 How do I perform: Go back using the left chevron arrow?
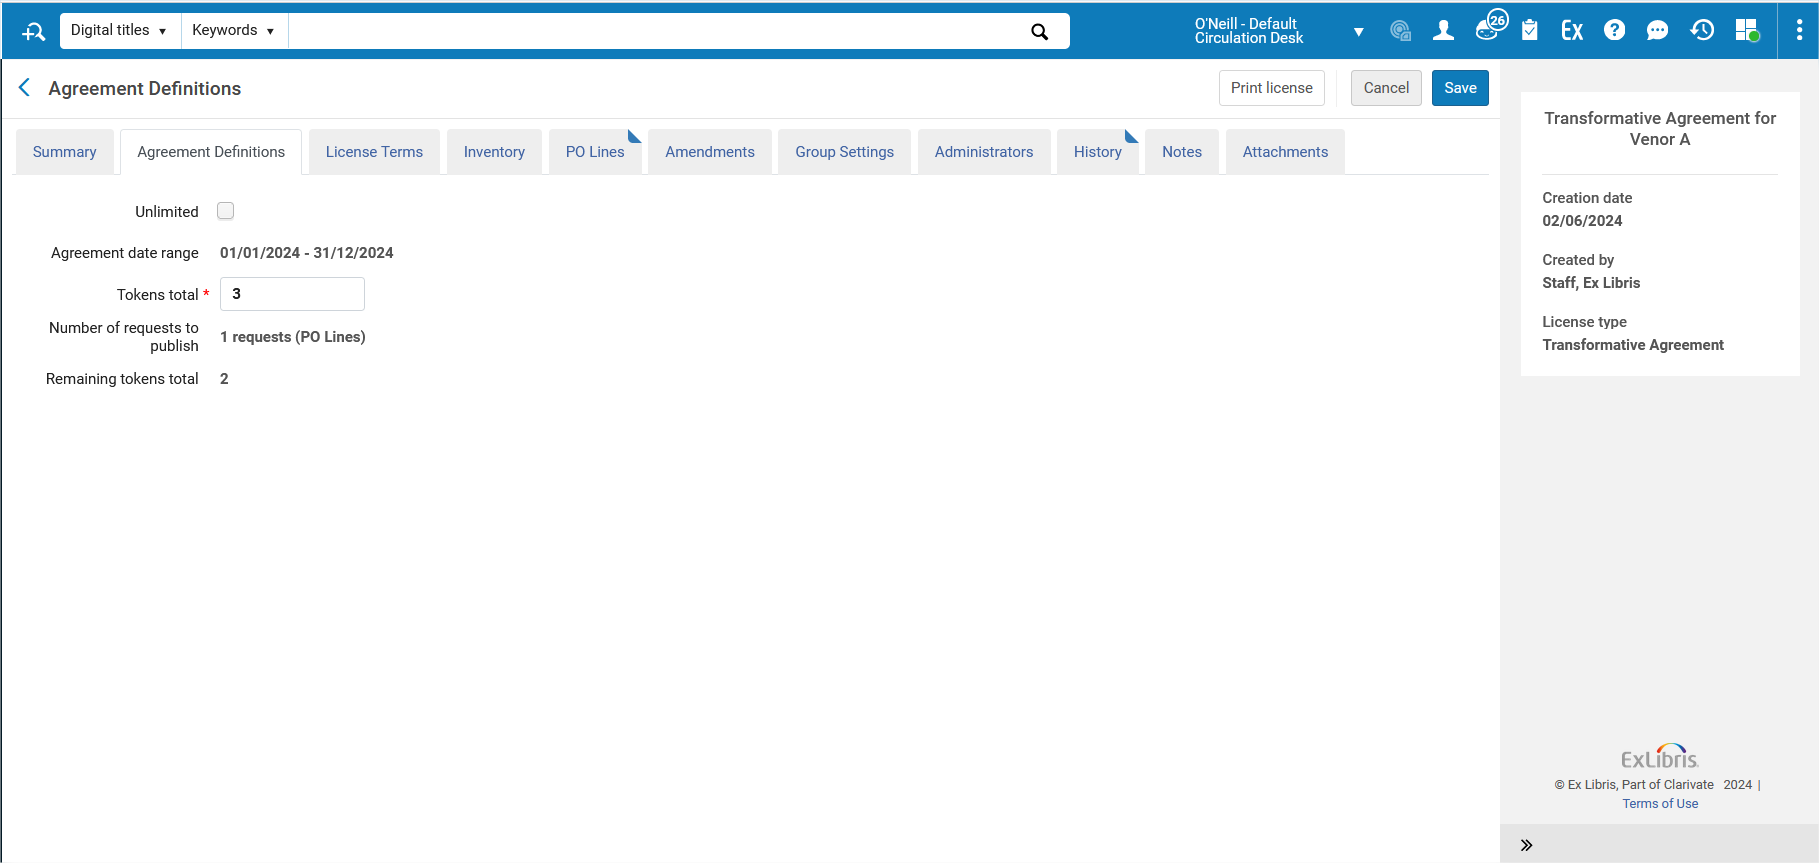click(24, 88)
